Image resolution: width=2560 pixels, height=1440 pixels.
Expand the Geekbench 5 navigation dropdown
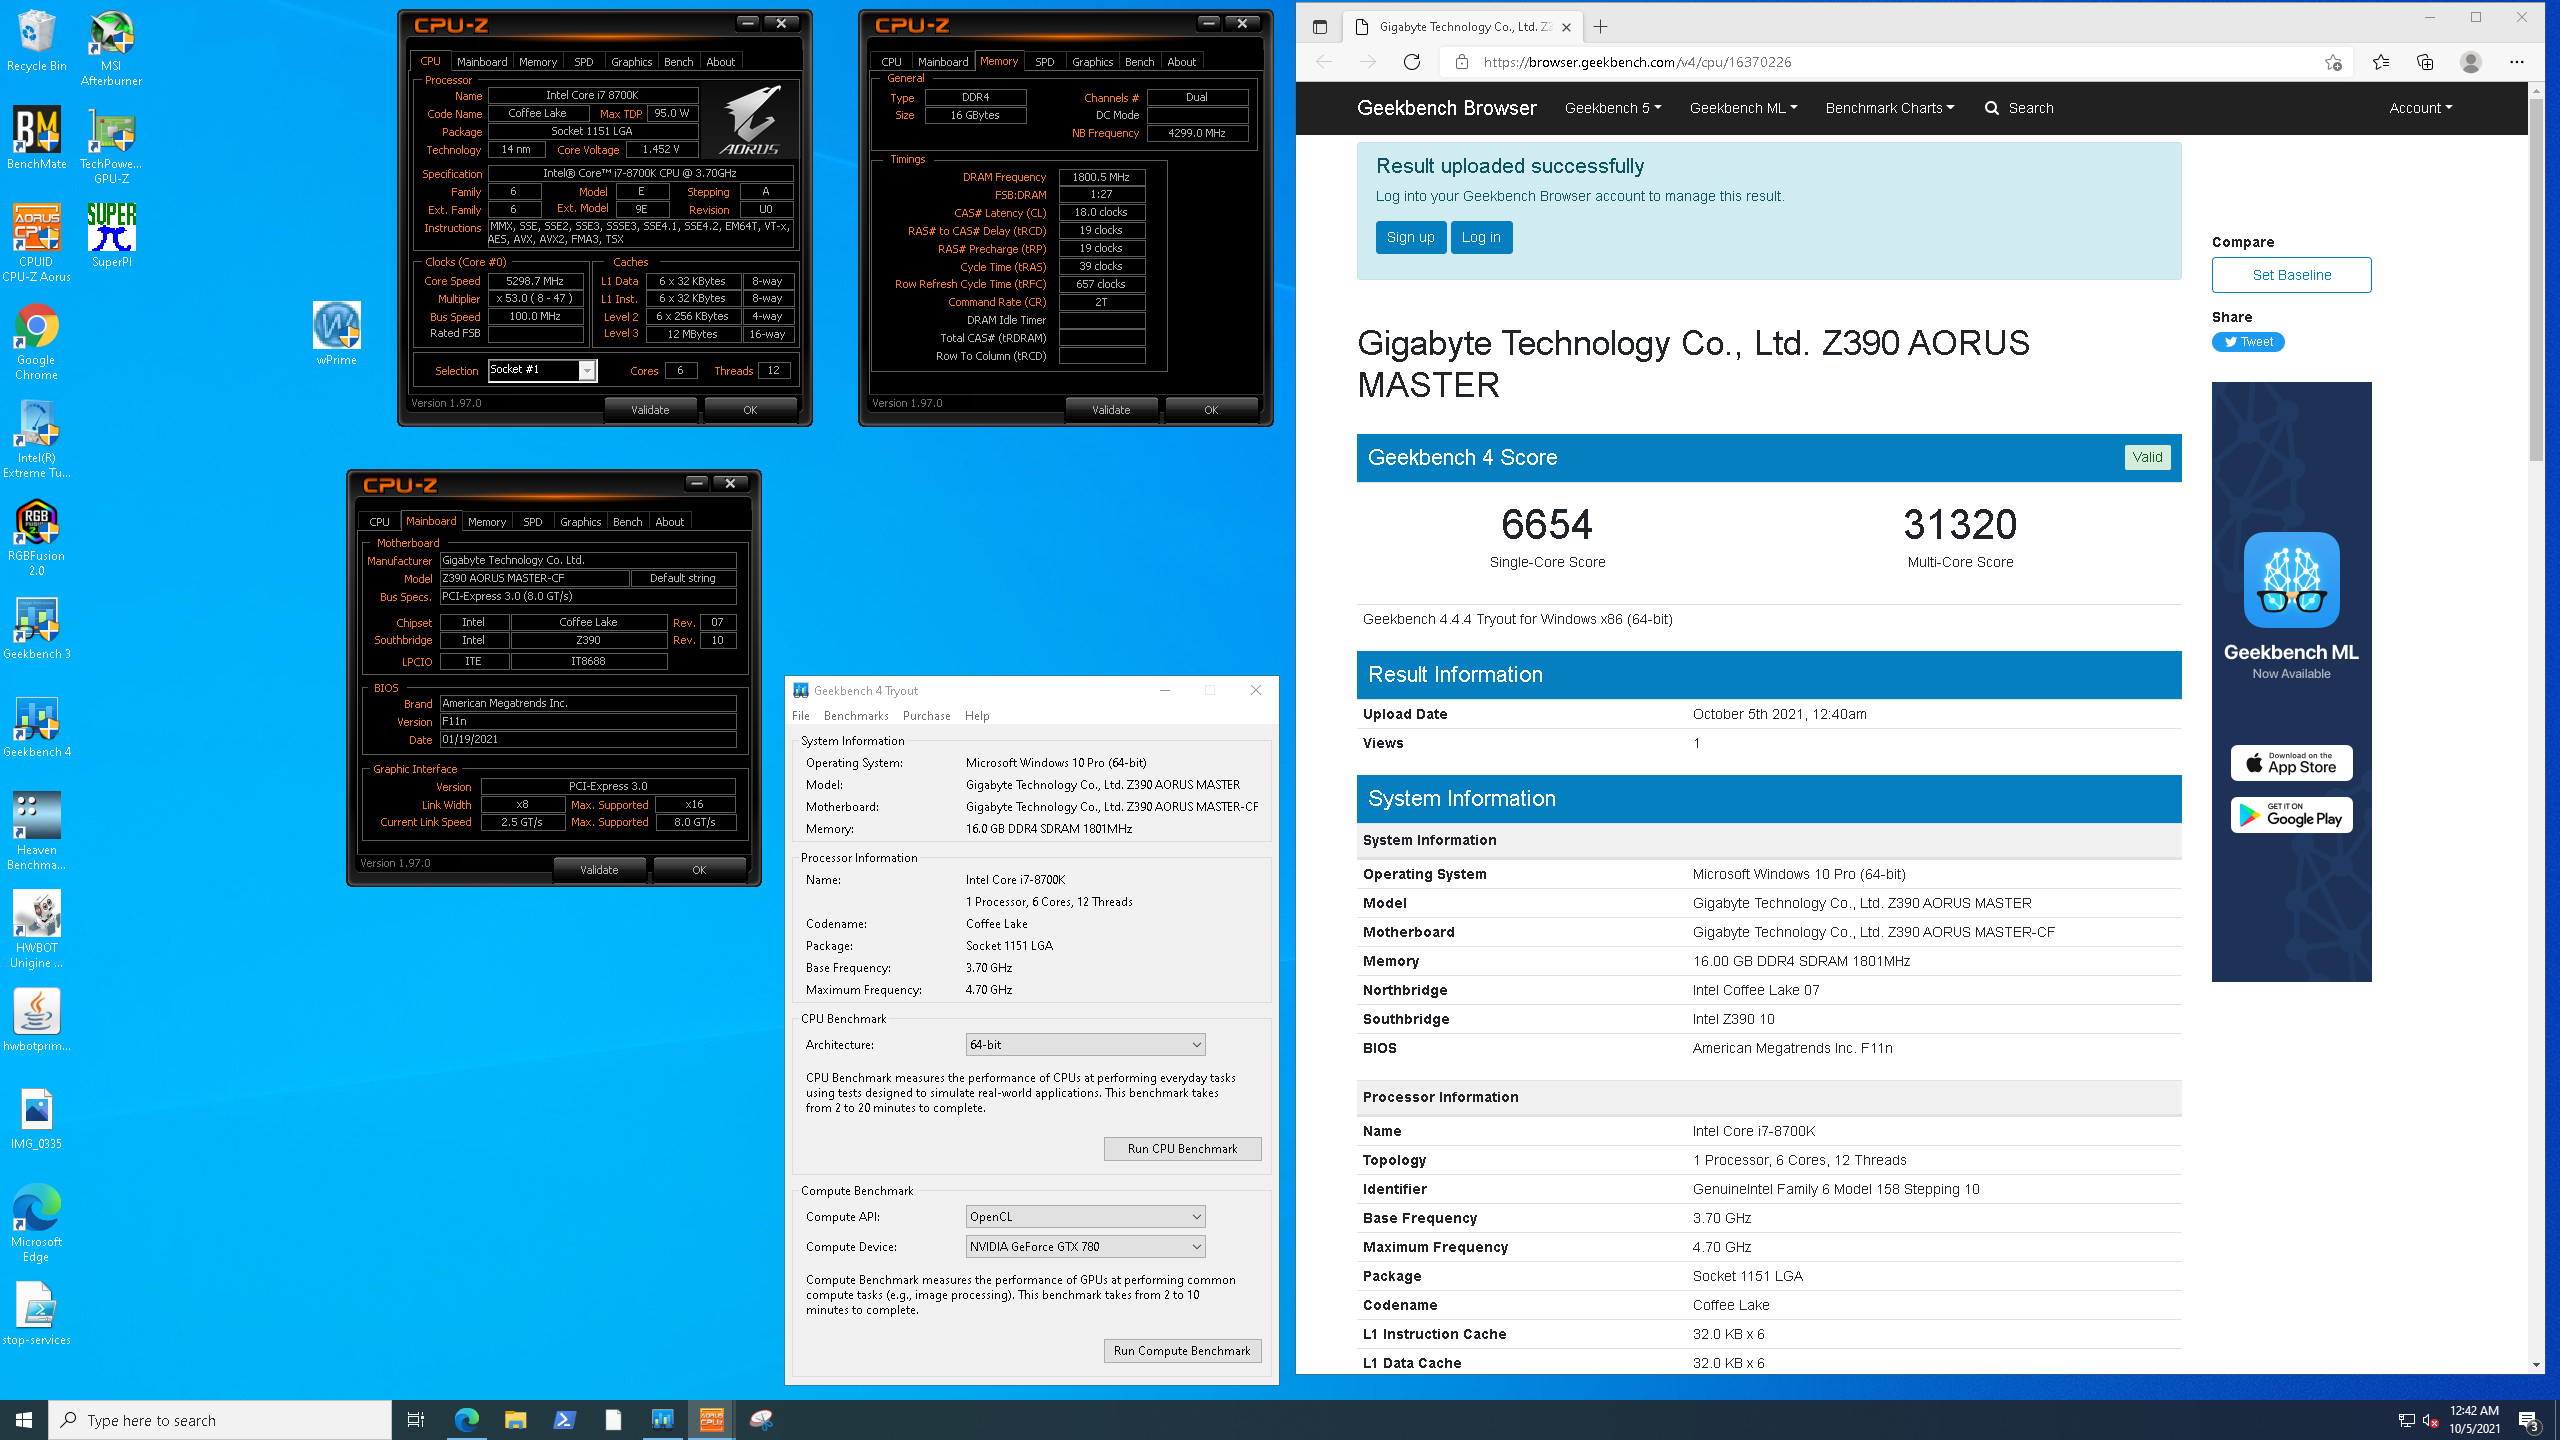click(x=1613, y=108)
